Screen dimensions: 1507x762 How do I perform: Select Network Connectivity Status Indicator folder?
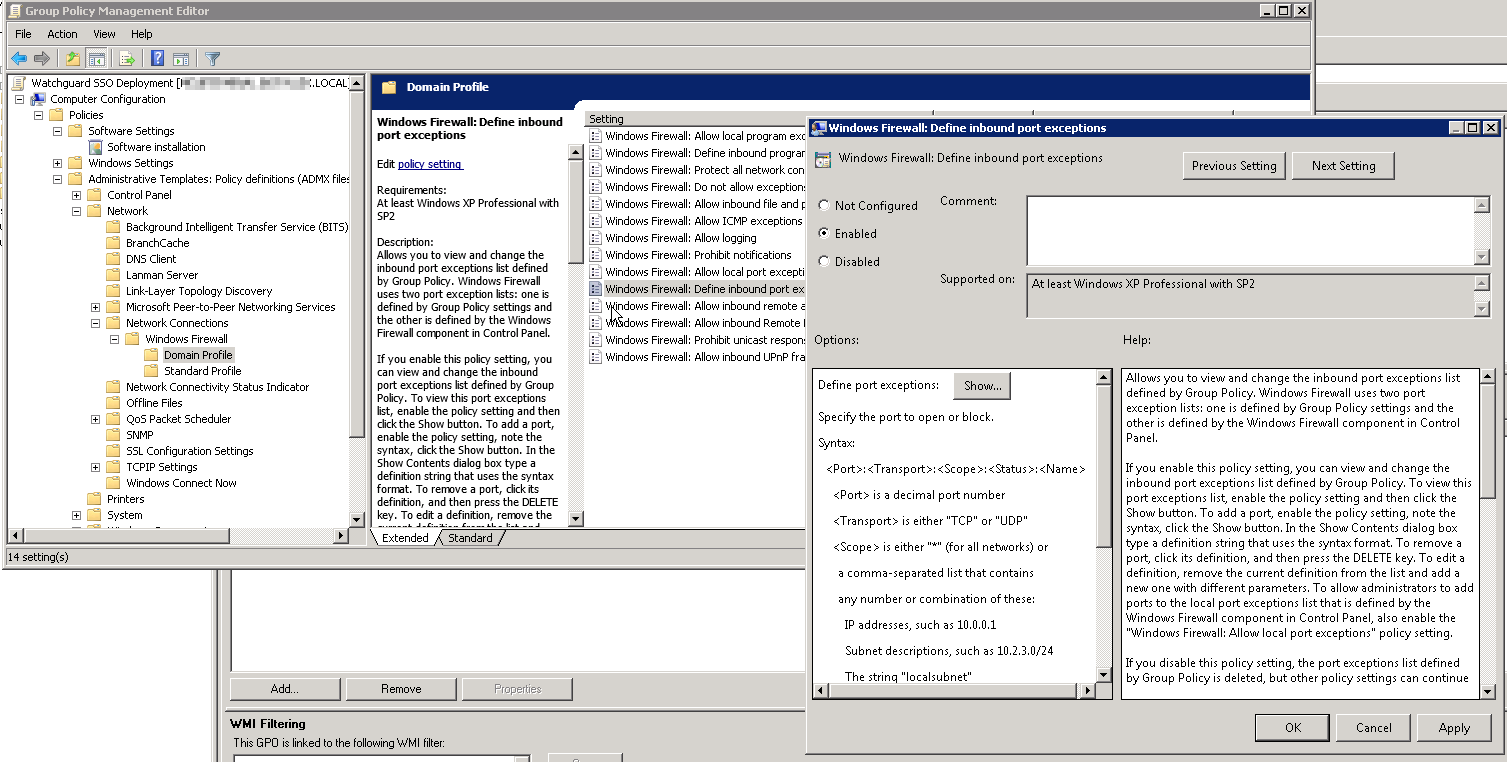[217, 387]
